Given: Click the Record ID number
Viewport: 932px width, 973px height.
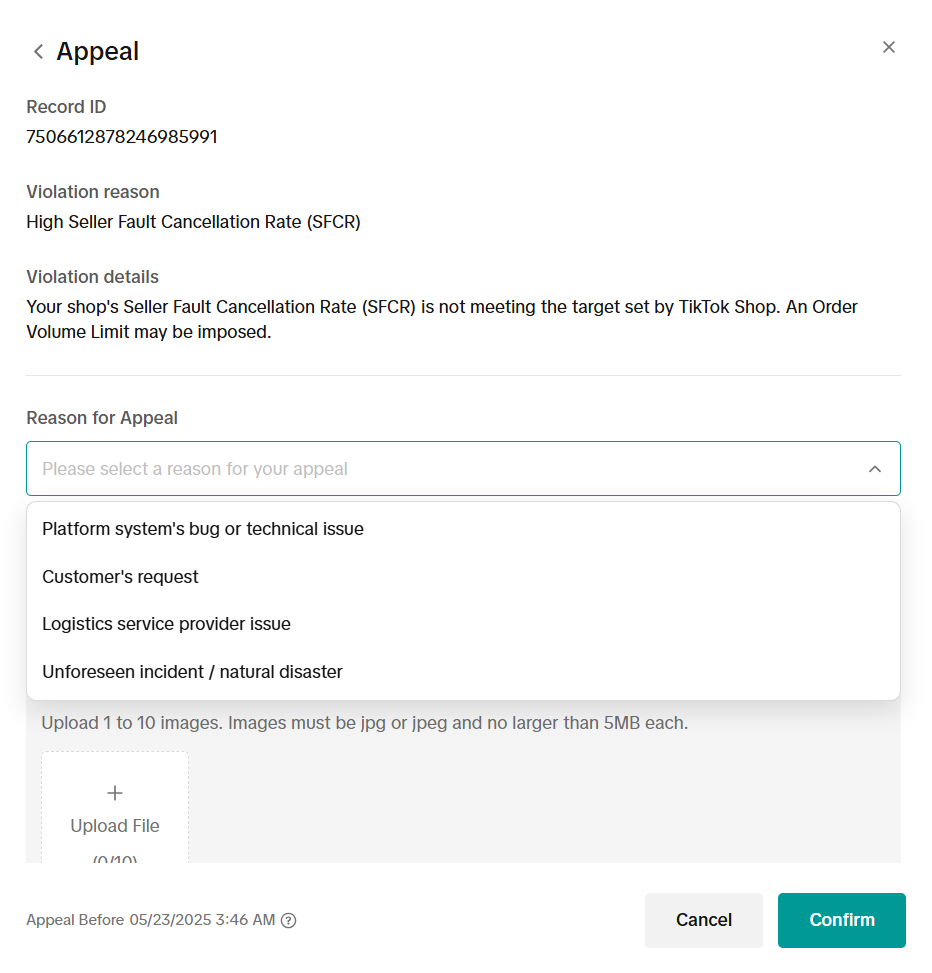Looking at the screenshot, I should [x=122, y=137].
